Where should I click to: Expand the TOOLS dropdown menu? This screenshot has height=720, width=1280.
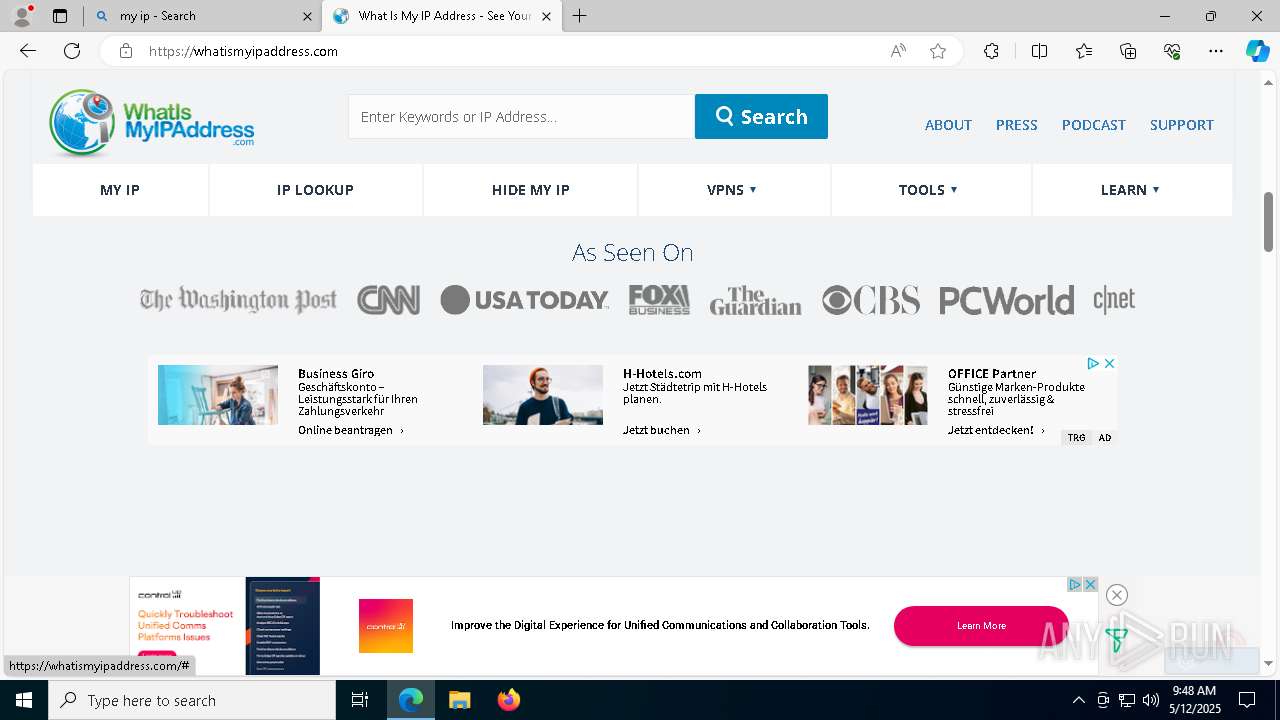929,190
